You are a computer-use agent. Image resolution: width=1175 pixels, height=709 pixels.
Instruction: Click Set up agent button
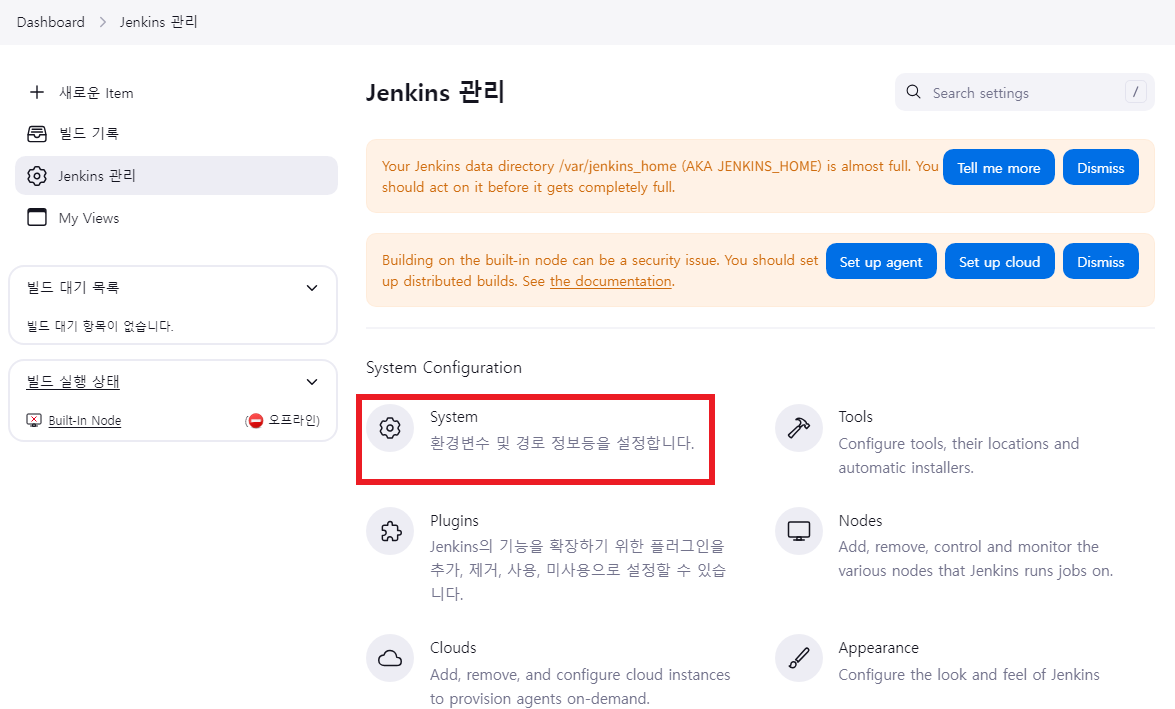(x=881, y=261)
